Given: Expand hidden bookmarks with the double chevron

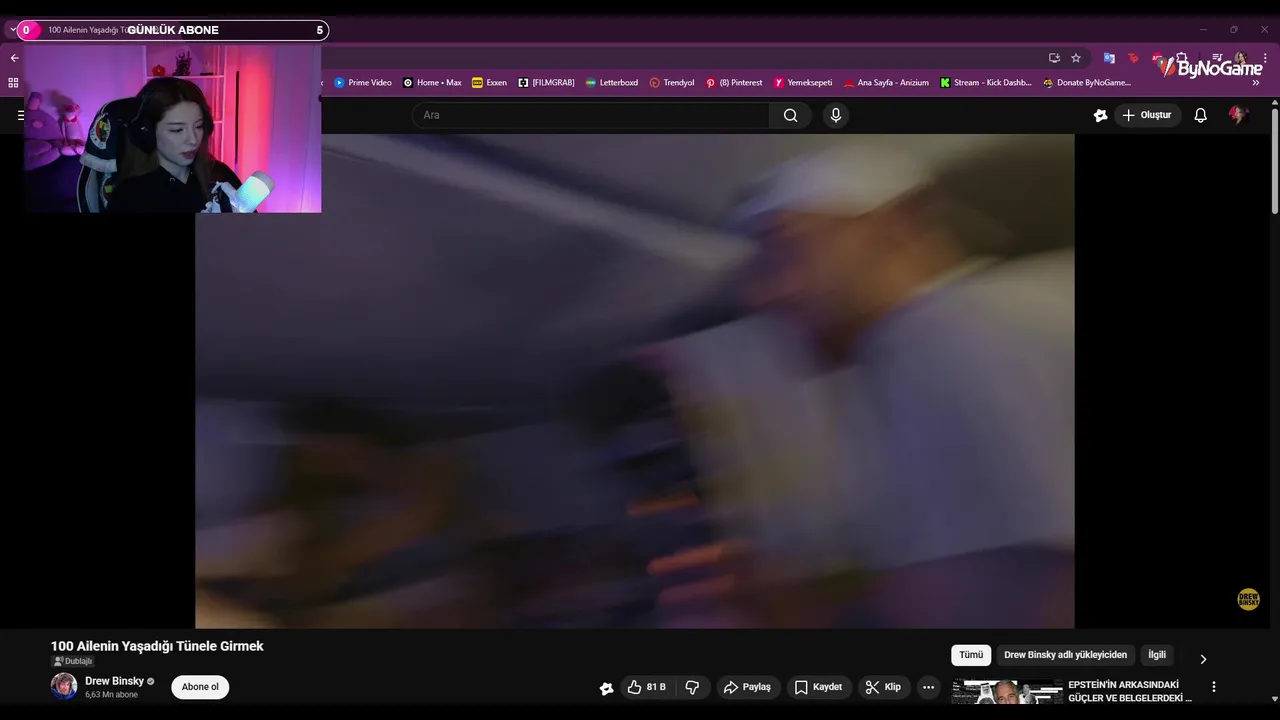Looking at the screenshot, I should click(x=1256, y=83).
